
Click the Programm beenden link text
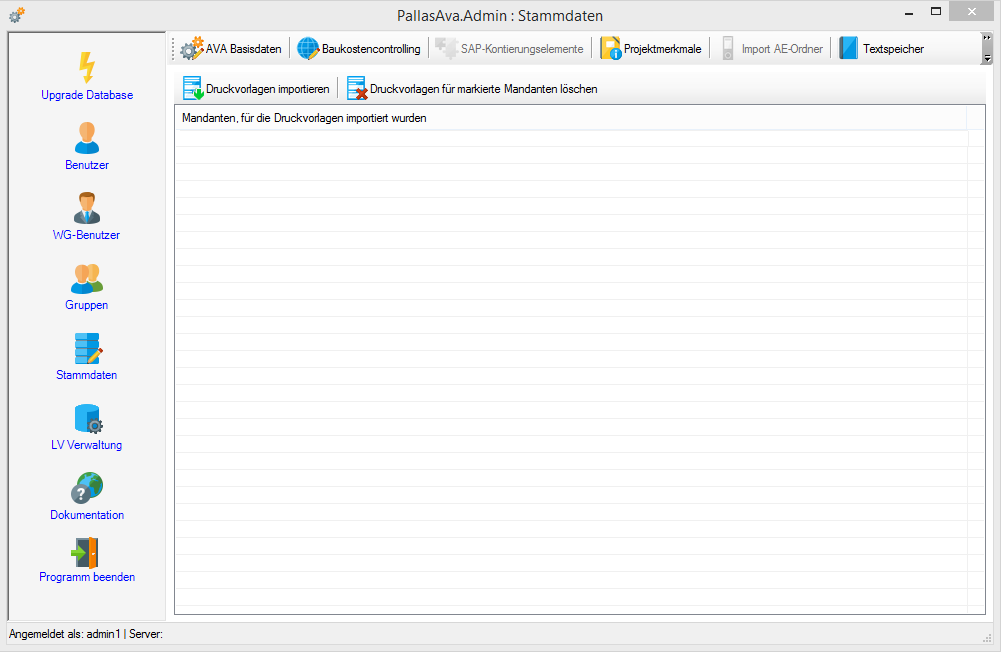coord(87,577)
